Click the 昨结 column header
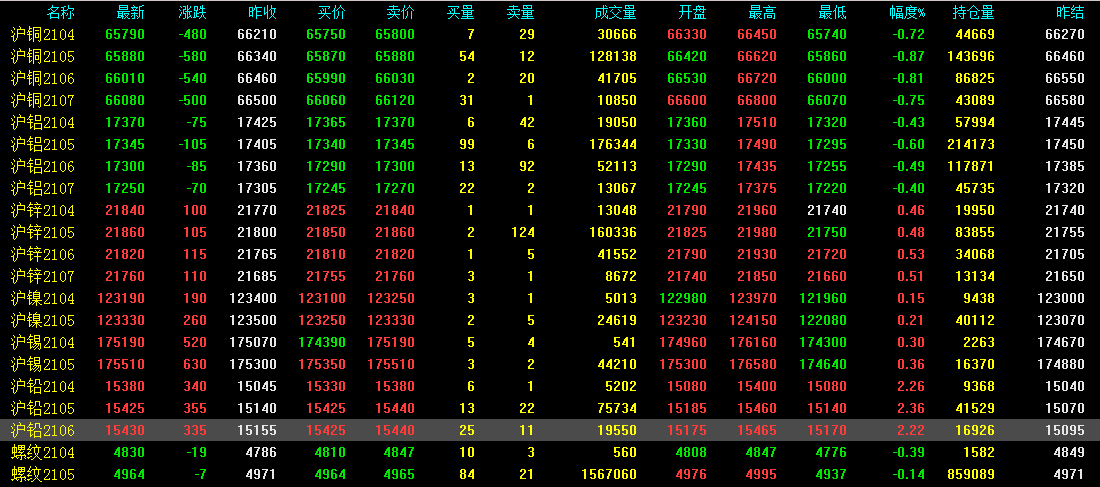The height and width of the screenshot is (487, 1100). tap(1070, 13)
